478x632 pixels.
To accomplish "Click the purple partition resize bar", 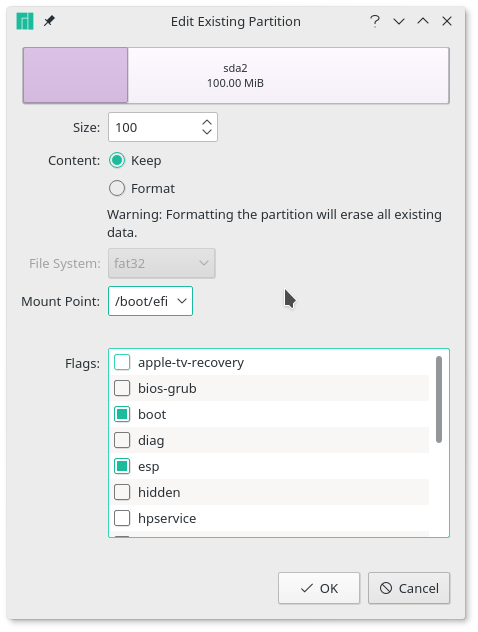I will (x=75, y=75).
